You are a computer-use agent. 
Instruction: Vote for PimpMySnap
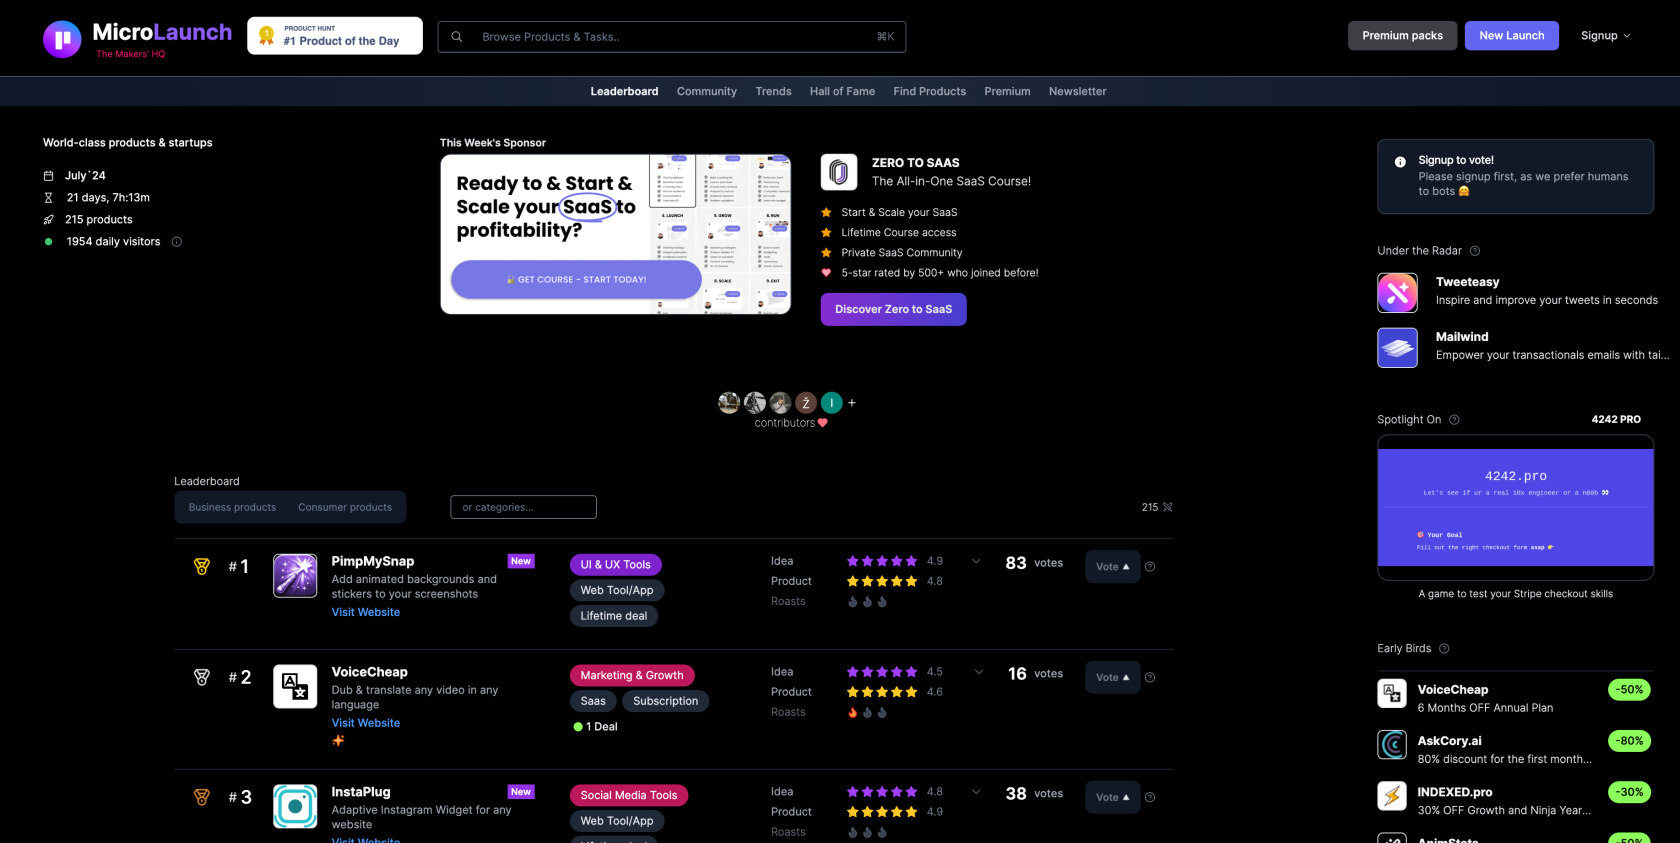point(1112,567)
